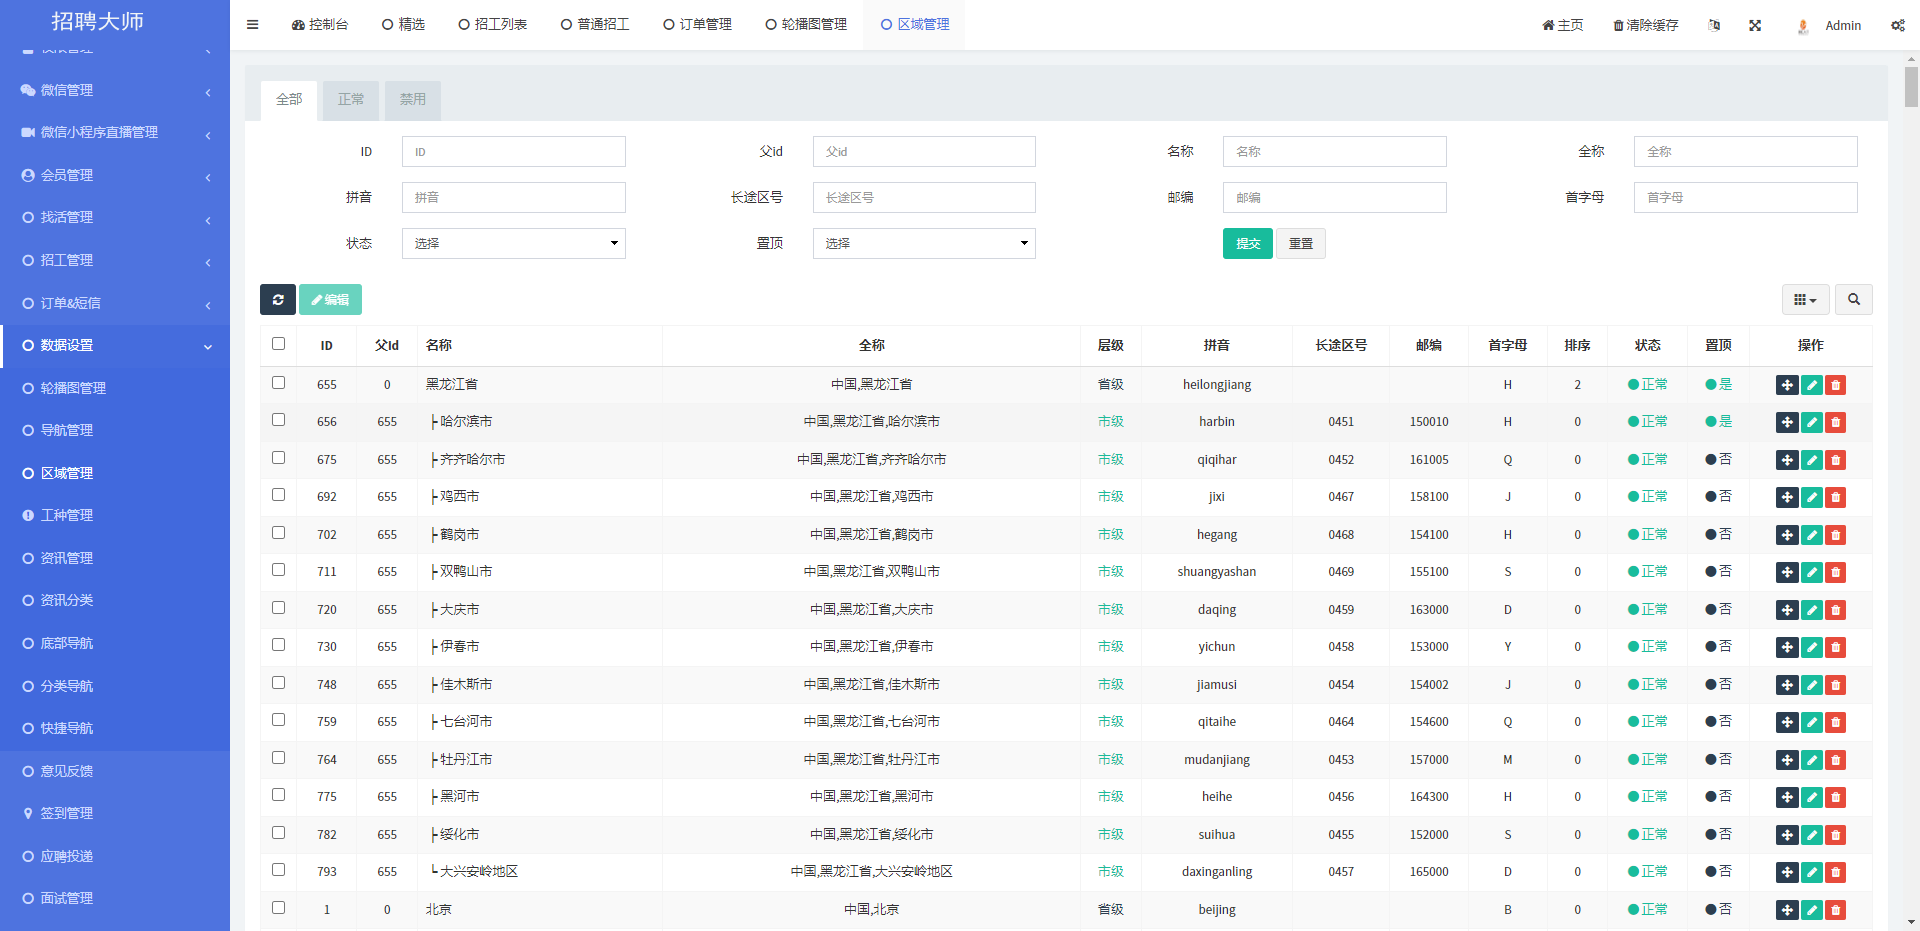Image resolution: width=1920 pixels, height=931 pixels.
Task: Check the select-all checkbox in table header
Action: [279, 344]
